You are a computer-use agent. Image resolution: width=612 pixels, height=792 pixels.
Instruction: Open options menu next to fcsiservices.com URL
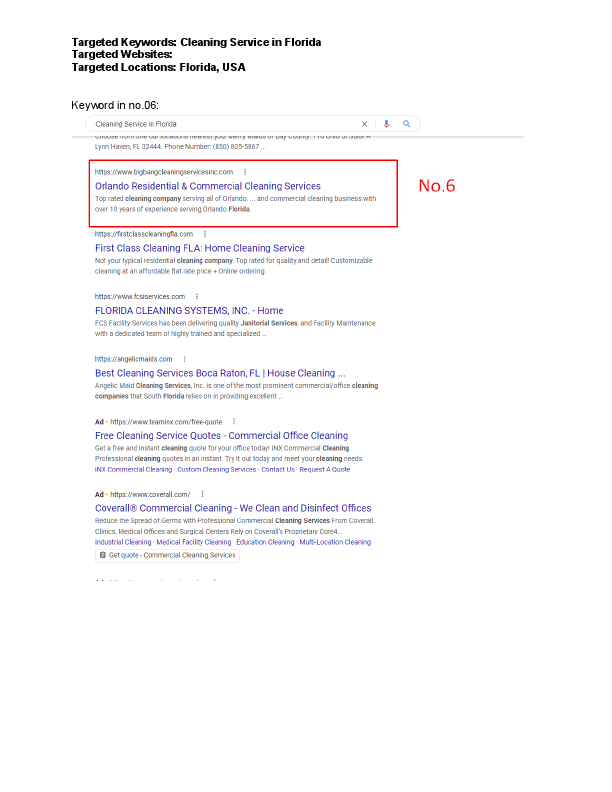click(197, 296)
